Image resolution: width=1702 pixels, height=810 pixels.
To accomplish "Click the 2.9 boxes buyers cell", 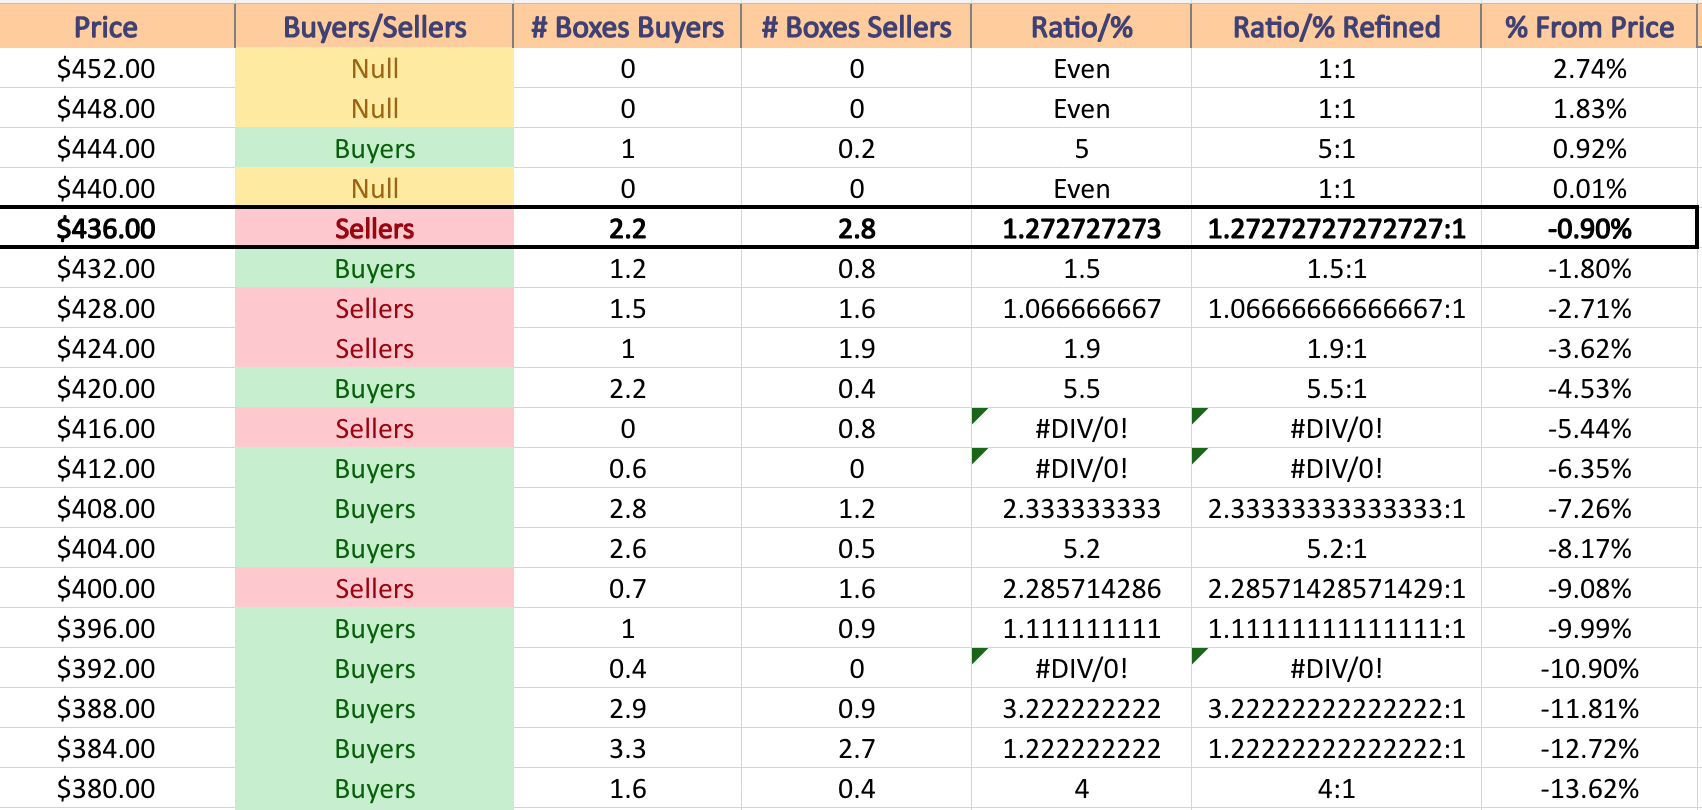I will tap(627, 709).
